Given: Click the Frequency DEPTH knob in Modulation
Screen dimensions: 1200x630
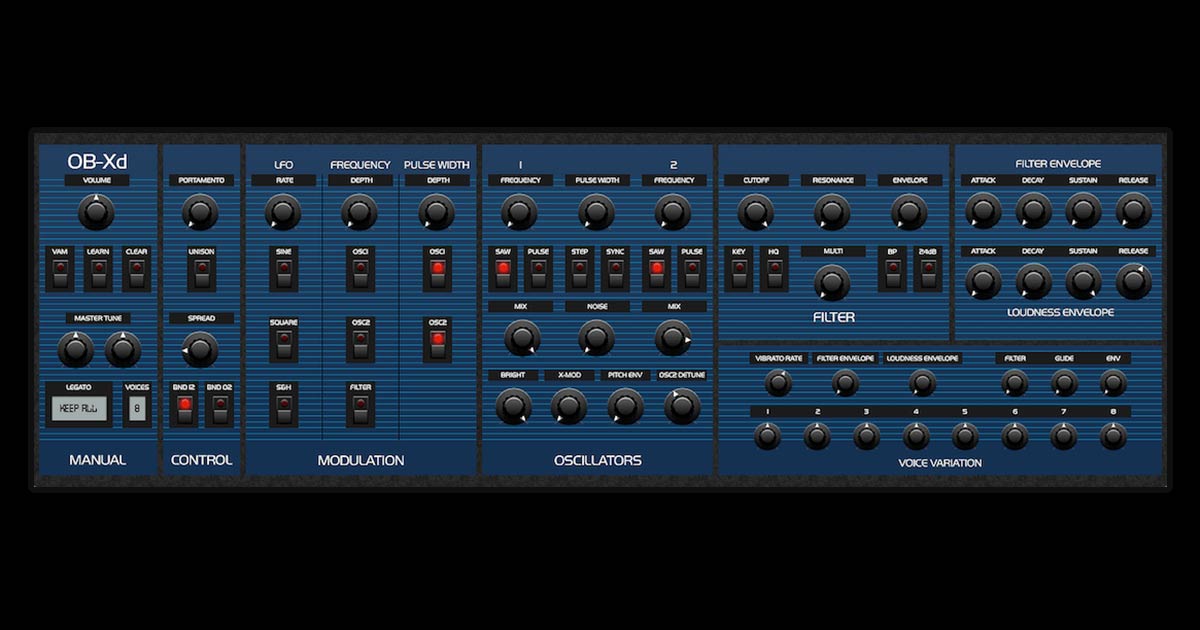Looking at the screenshot, I should coord(359,212).
